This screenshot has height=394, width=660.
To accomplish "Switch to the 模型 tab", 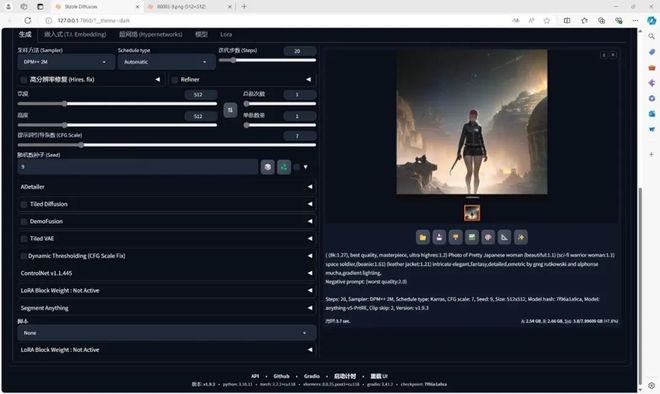I will coord(201,35).
